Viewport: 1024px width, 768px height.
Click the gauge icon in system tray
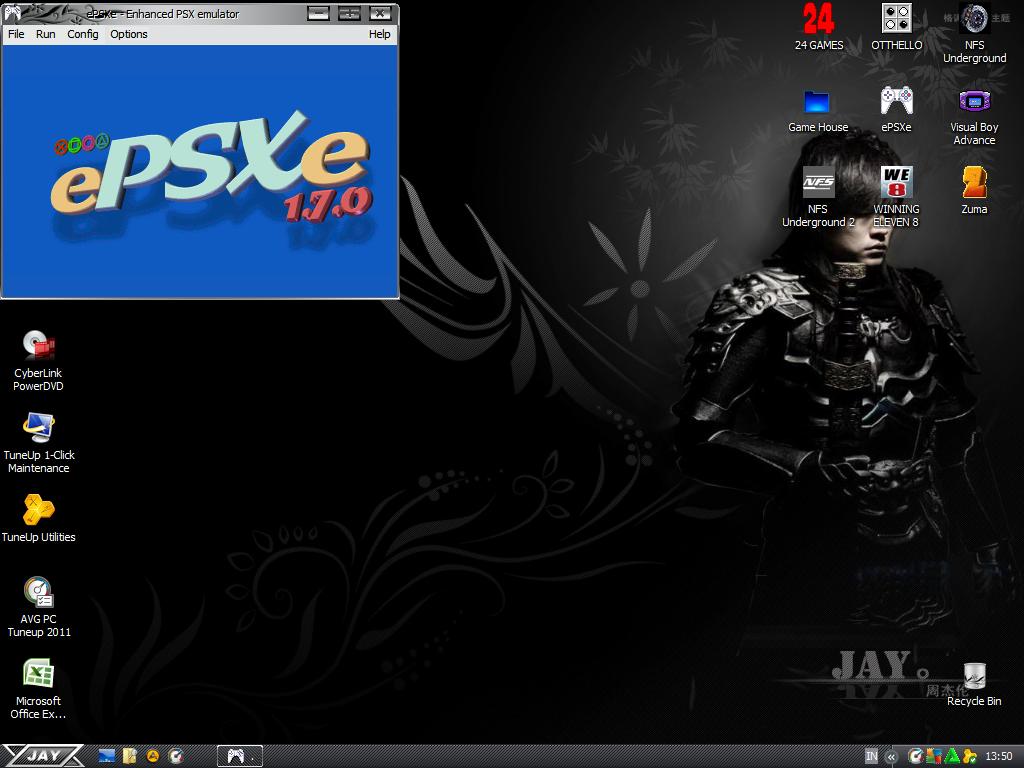pyautogui.click(x=916, y=756)
